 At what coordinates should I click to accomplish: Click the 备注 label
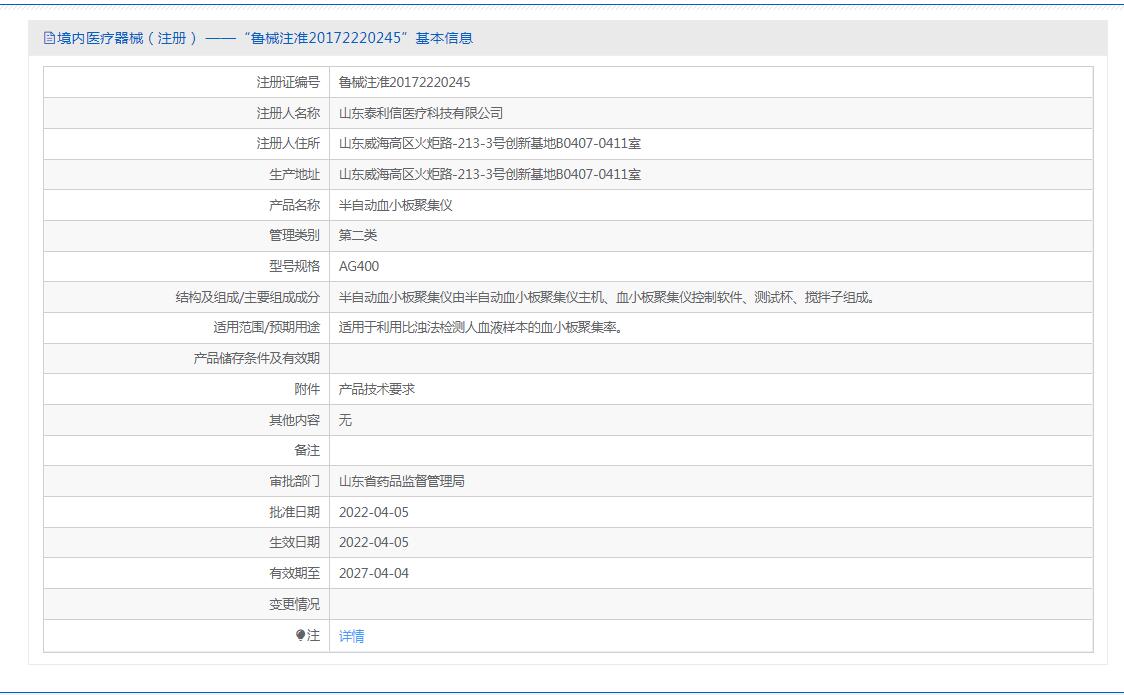[x=307, y=451]
